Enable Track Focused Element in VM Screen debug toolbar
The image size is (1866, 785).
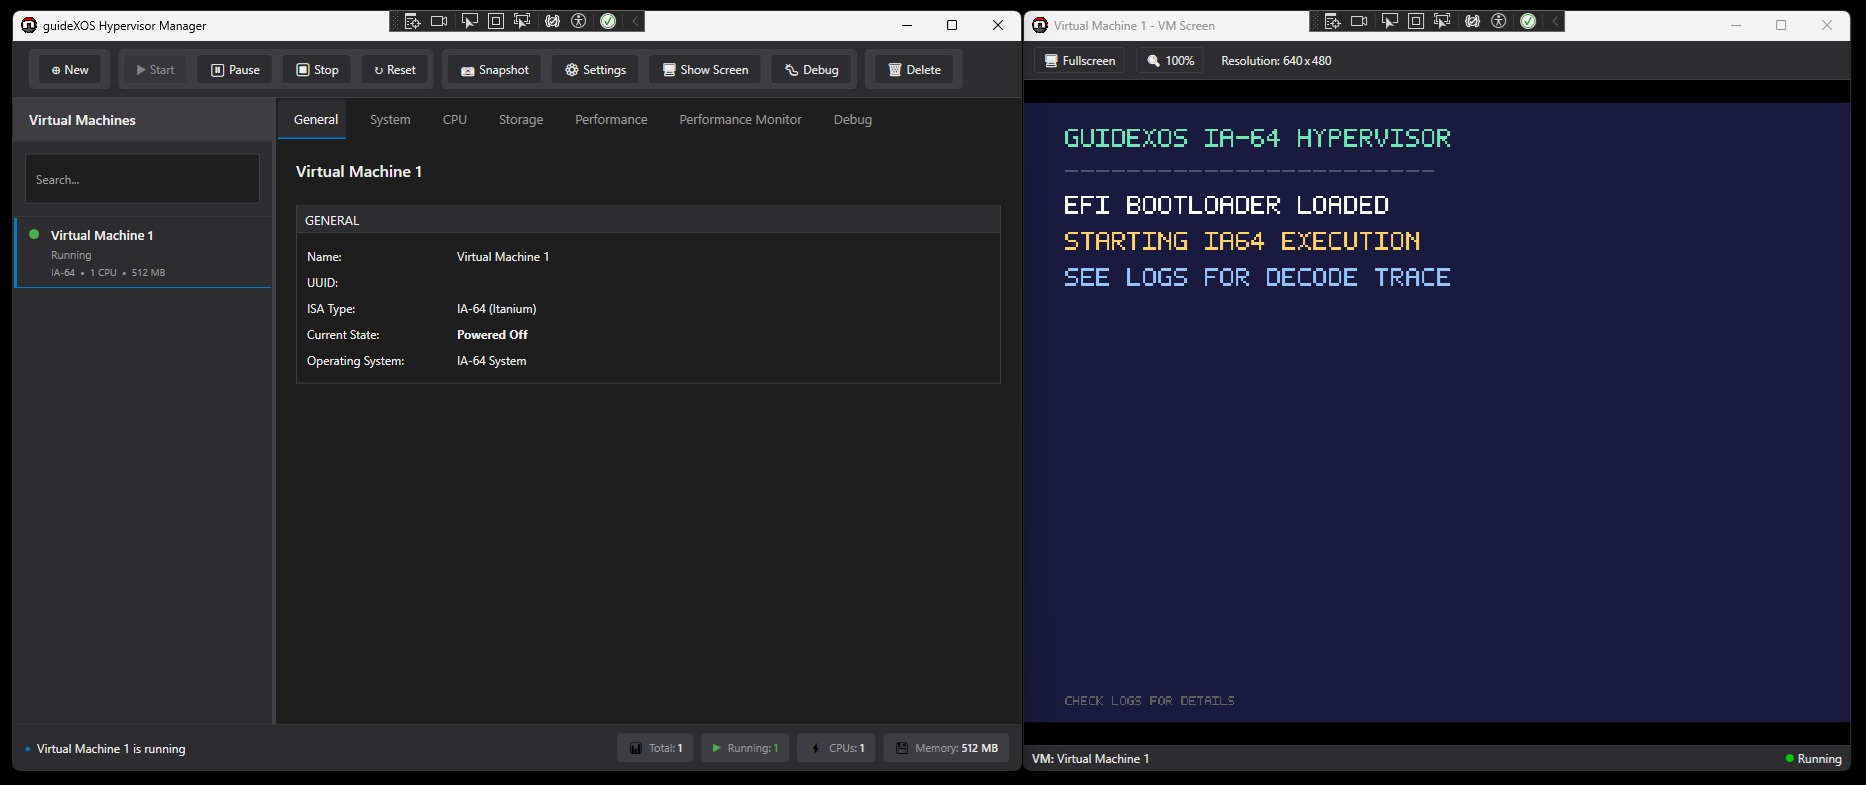(x=1442, y=21)
